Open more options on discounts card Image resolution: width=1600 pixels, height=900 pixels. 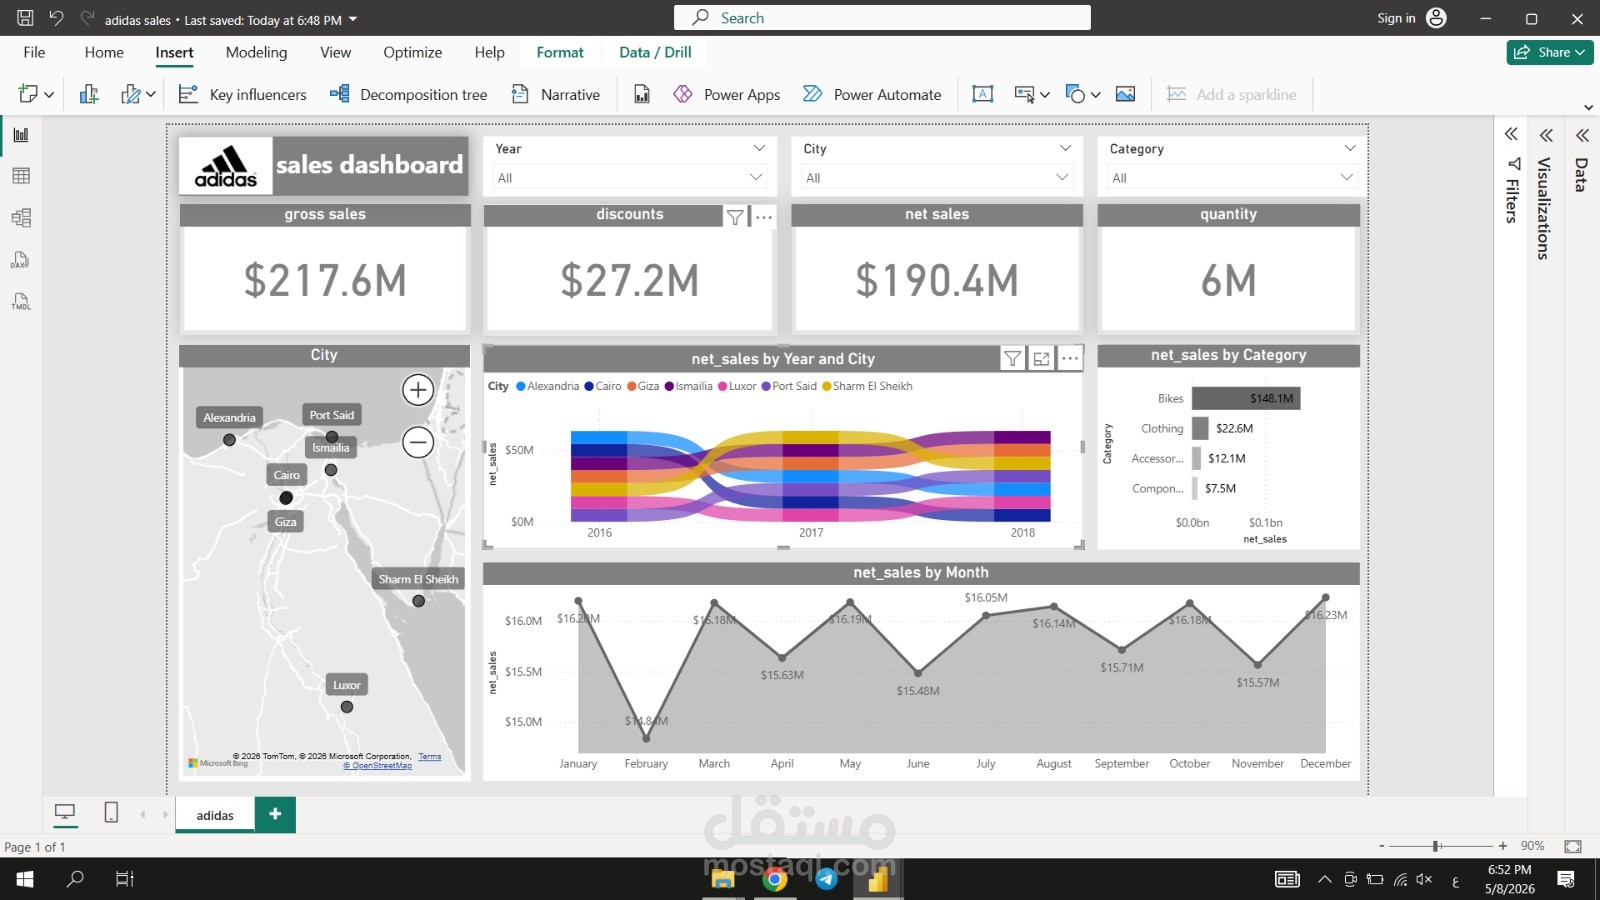click(764, 217)
